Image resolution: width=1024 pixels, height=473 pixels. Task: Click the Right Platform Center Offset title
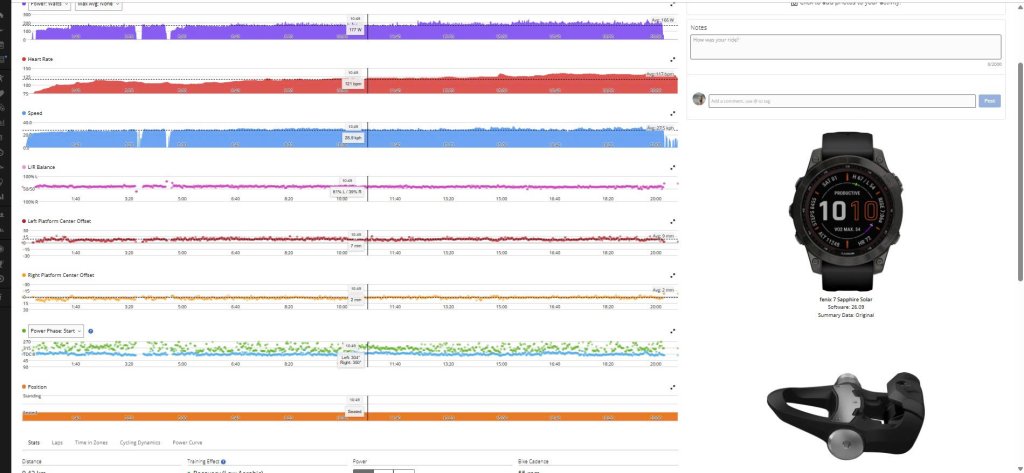coord(61,276)
